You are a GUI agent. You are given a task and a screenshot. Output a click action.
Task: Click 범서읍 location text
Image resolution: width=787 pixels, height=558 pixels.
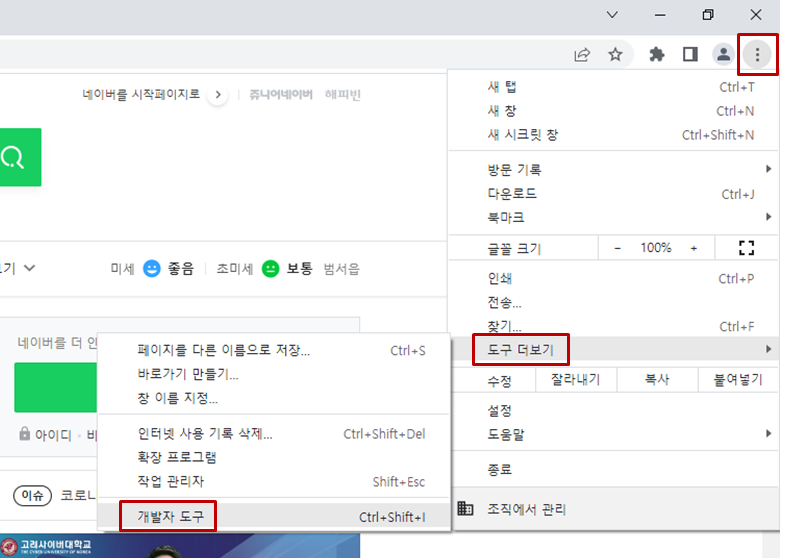pos(341,269)
